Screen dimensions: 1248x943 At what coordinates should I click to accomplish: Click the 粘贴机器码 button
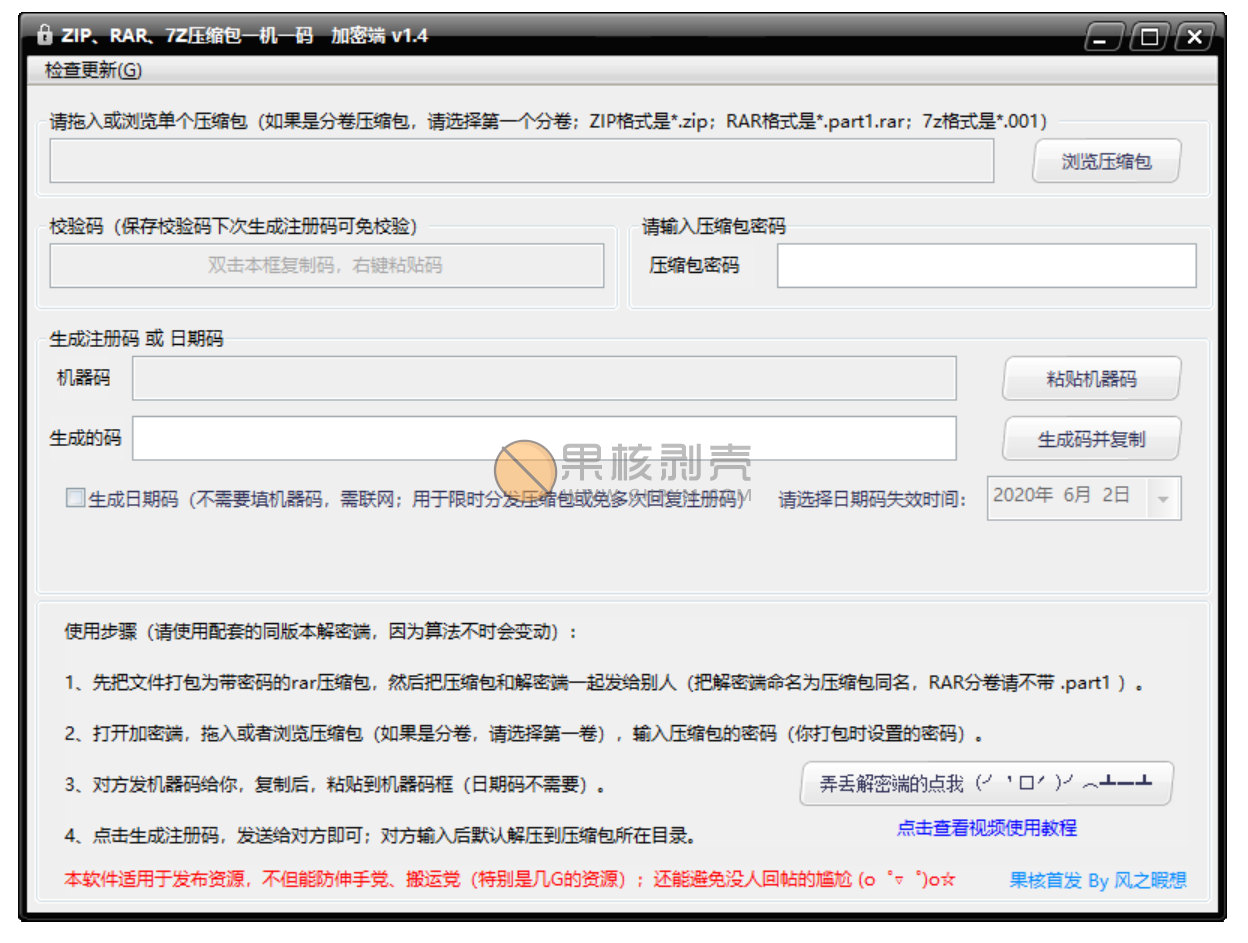tap(1091, 379)
